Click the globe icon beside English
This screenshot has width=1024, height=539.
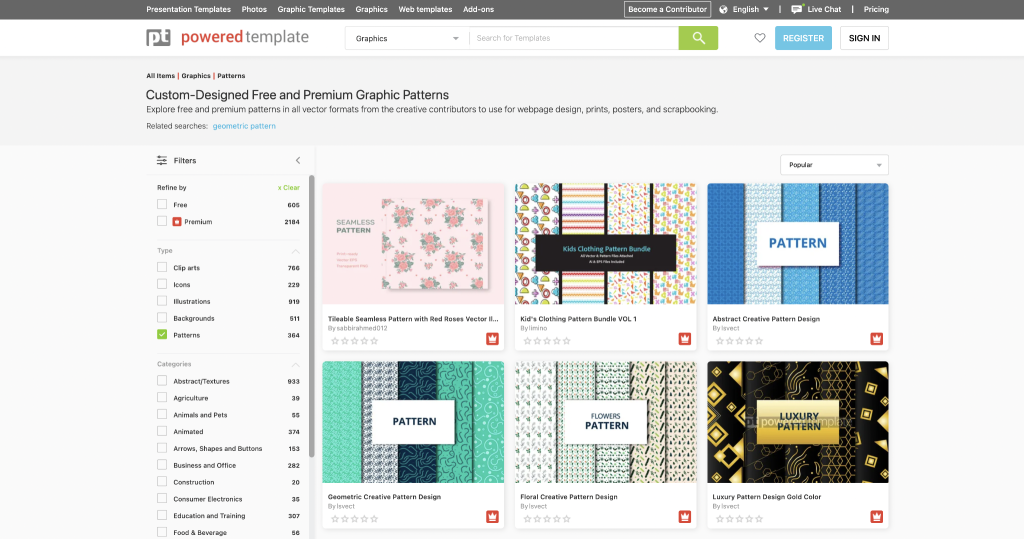coord(723,9)
